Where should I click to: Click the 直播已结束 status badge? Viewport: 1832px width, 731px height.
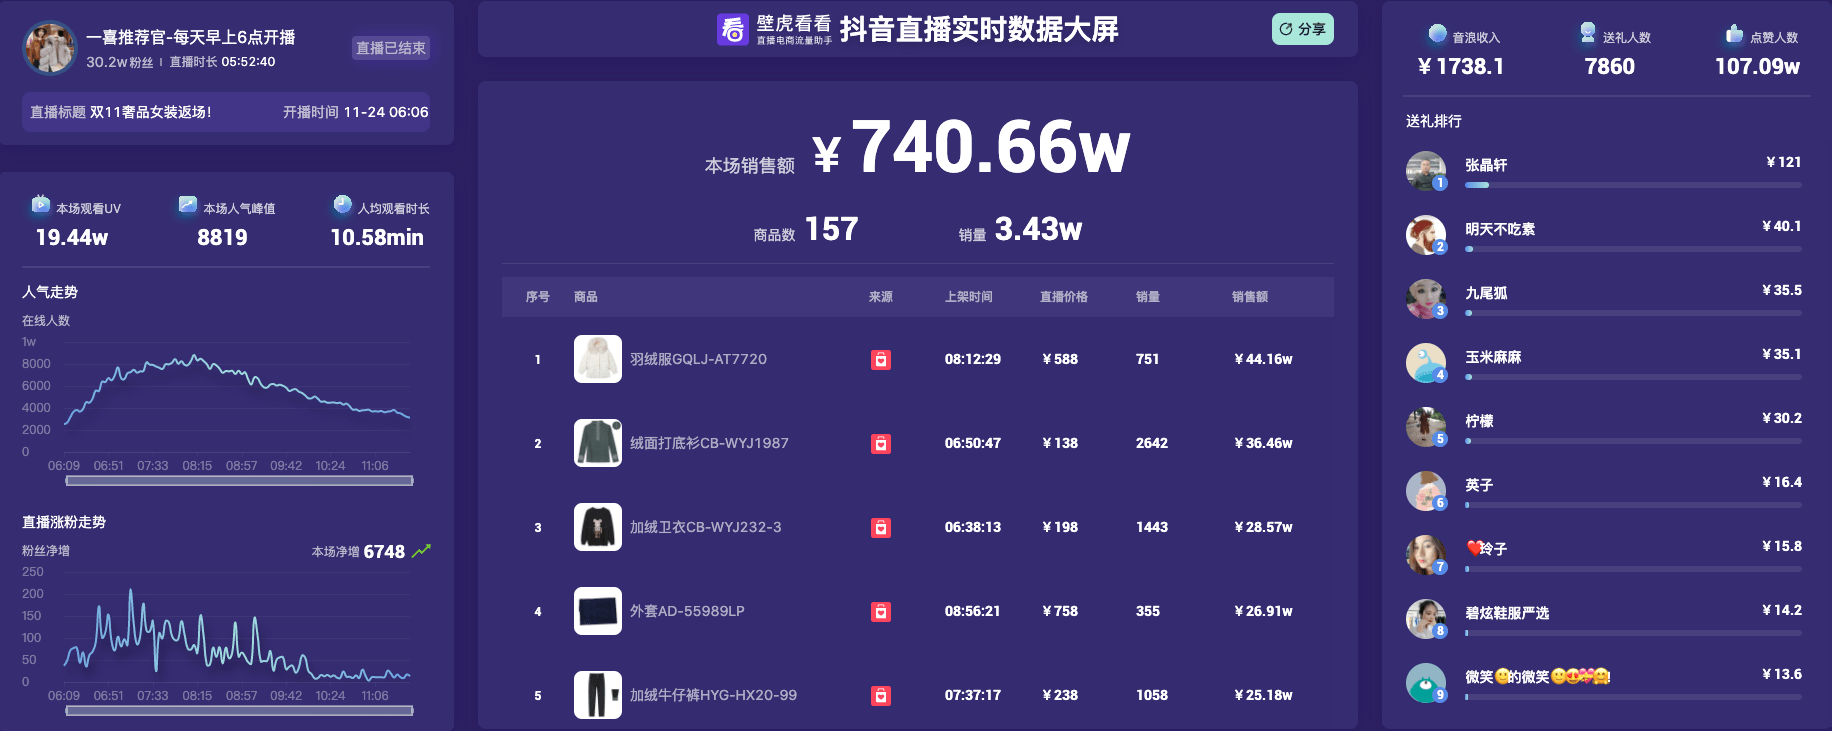click(391, 47)
